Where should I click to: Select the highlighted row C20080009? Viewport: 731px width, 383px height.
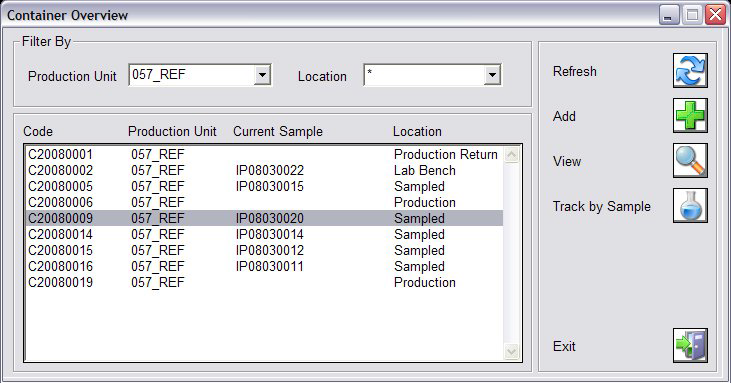[264, 218]
